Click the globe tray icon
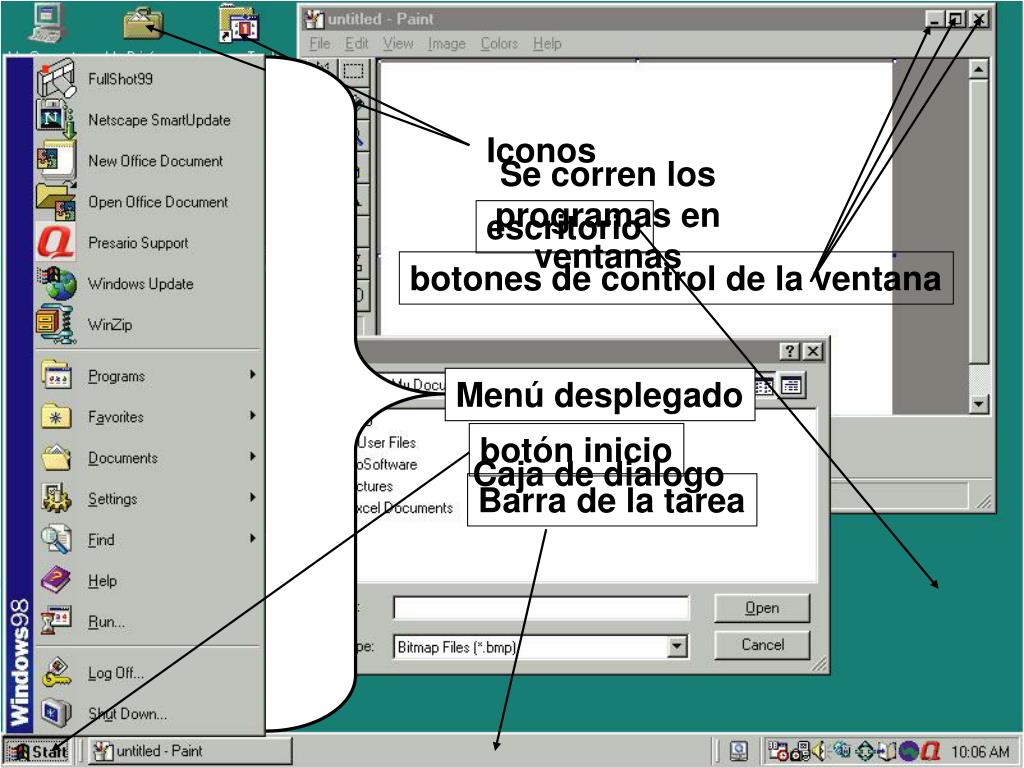Viewport: 1024px width, 768px height. pos(908,752)
